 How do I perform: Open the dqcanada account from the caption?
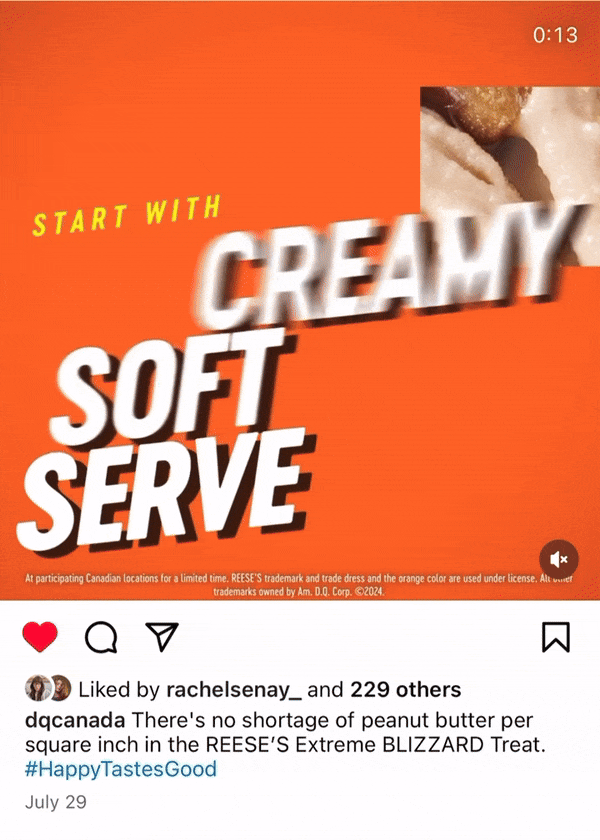click(75, 721)
